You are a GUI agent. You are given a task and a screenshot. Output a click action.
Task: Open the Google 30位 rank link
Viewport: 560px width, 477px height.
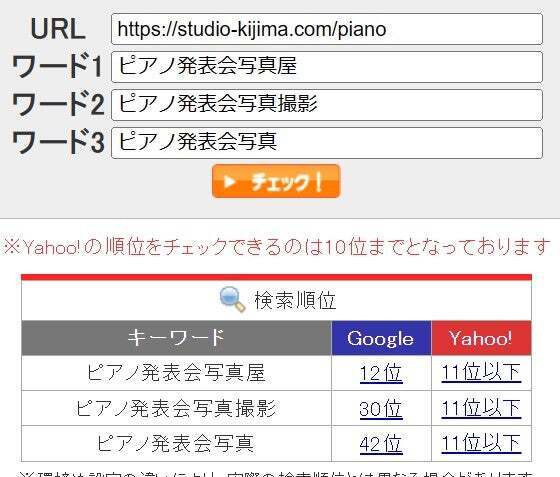point(381,408)
